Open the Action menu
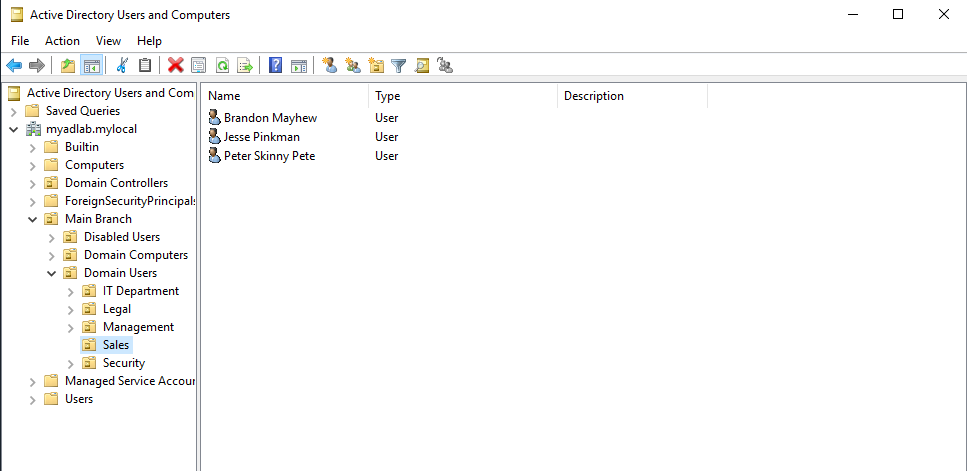 point(62,41)
